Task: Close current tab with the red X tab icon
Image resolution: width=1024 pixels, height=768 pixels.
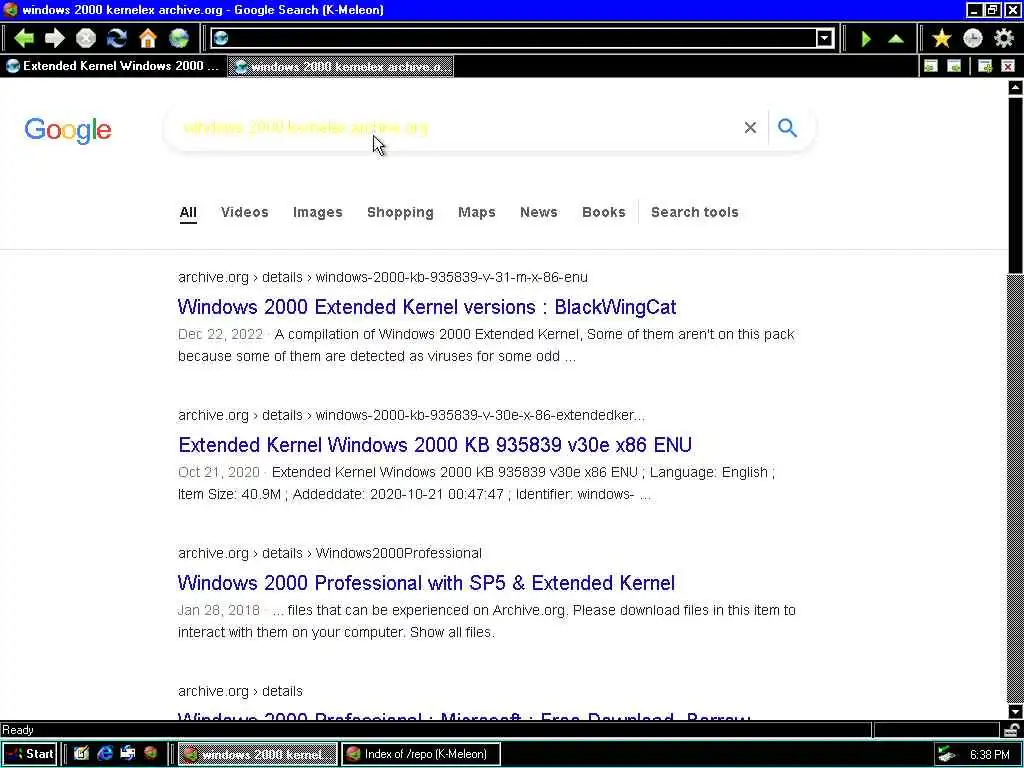Action: (1008, 66)
